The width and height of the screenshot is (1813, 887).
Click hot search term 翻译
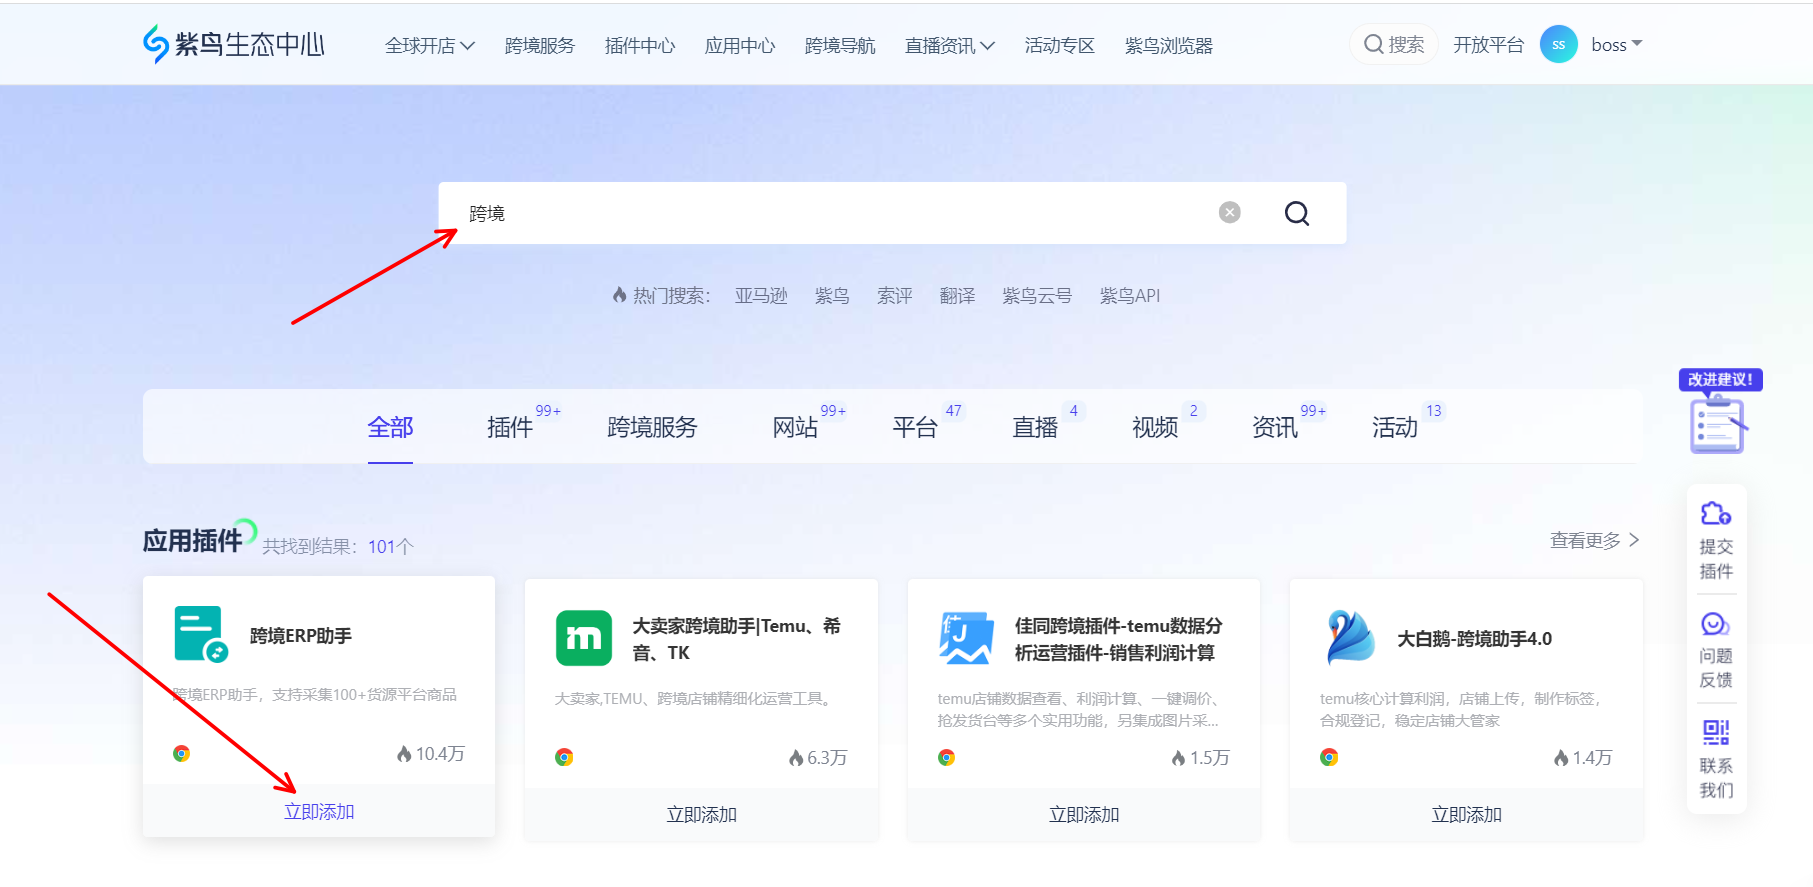coord(957,296)
